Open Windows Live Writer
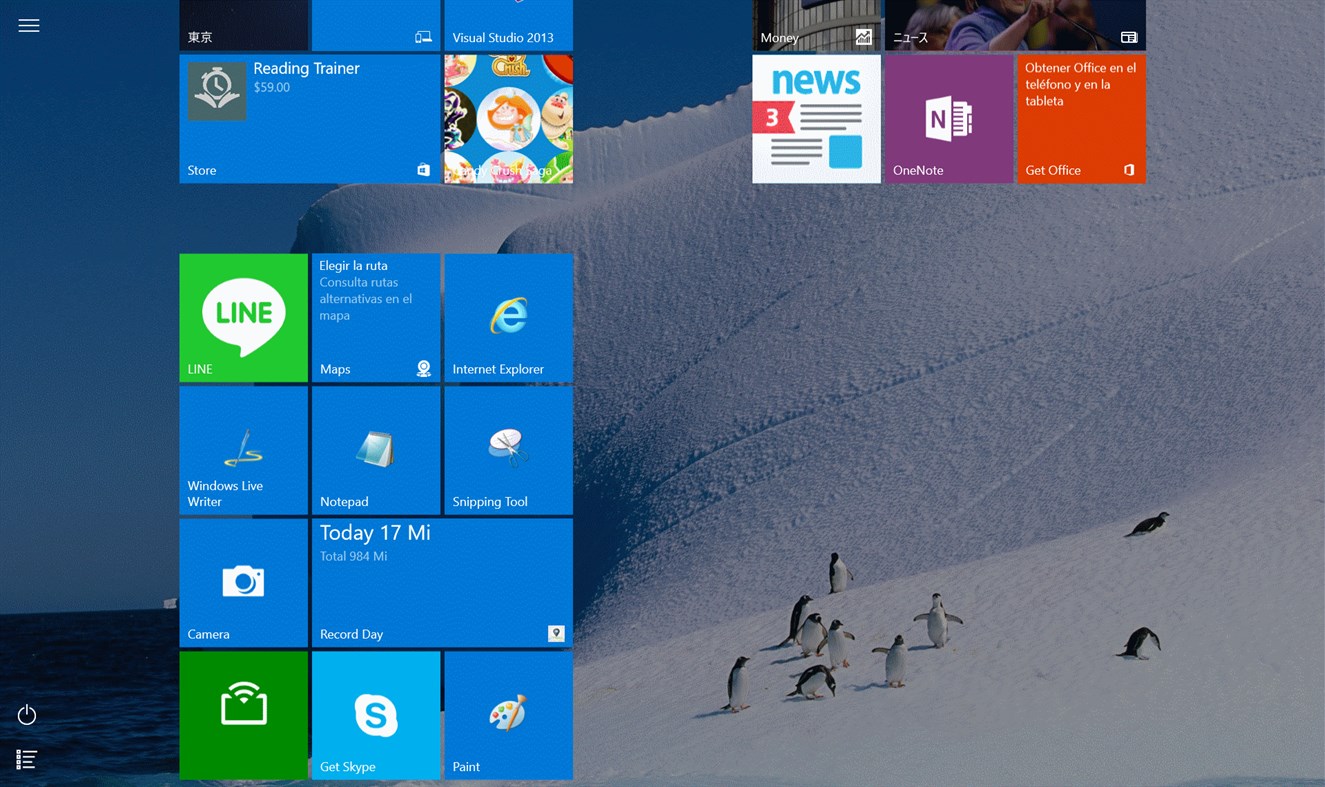 [x=243, y=449]
